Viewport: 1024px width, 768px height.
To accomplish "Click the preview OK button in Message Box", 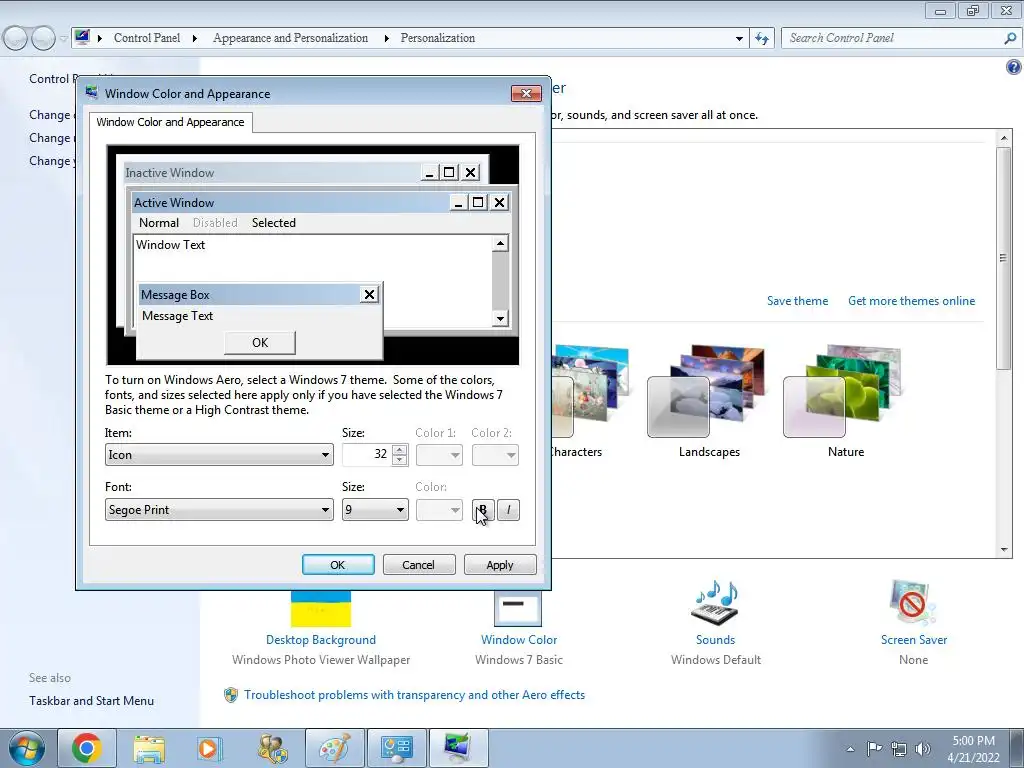I will pos(260,343).
